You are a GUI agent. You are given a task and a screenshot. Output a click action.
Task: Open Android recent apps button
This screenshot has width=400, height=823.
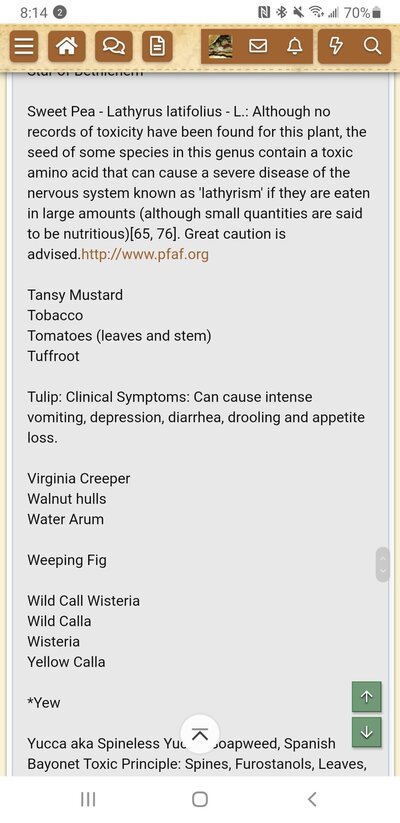[x=88, y=799]
